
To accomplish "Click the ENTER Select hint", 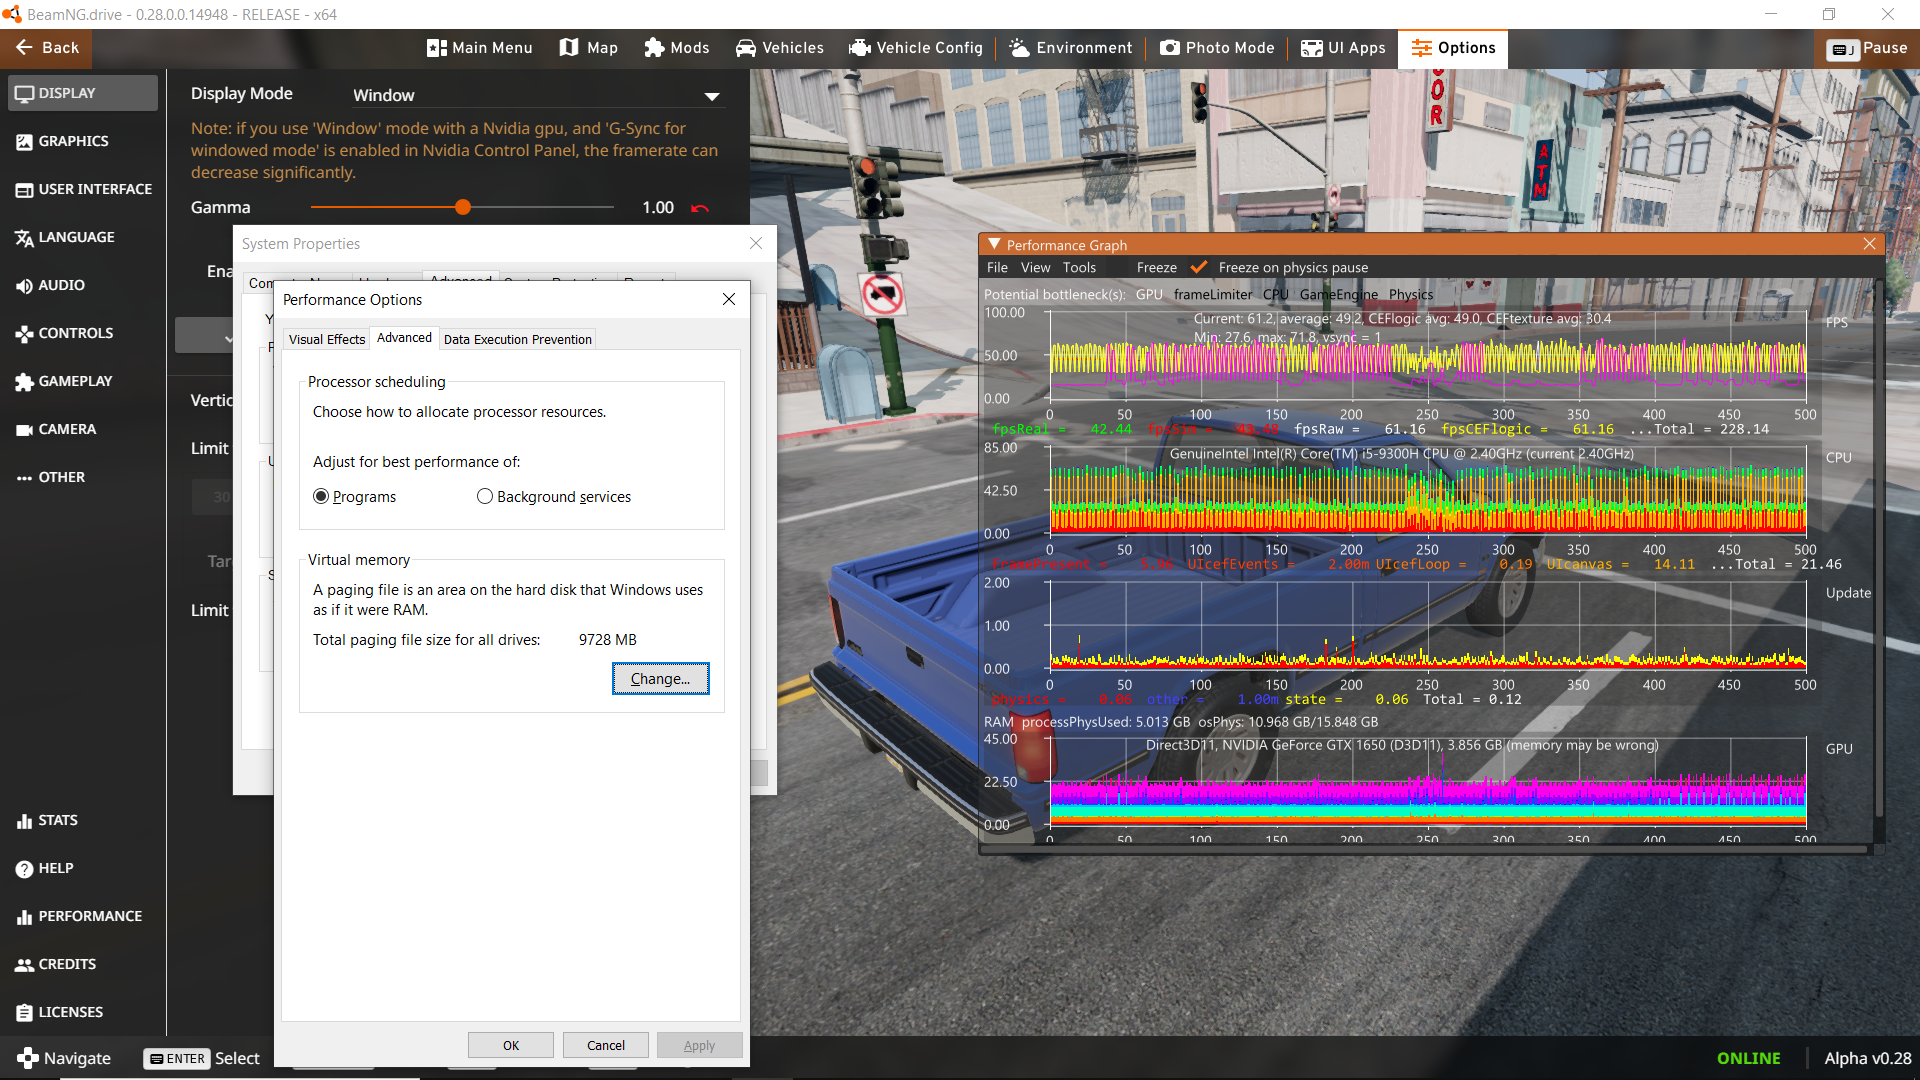I will (202, 1058).
